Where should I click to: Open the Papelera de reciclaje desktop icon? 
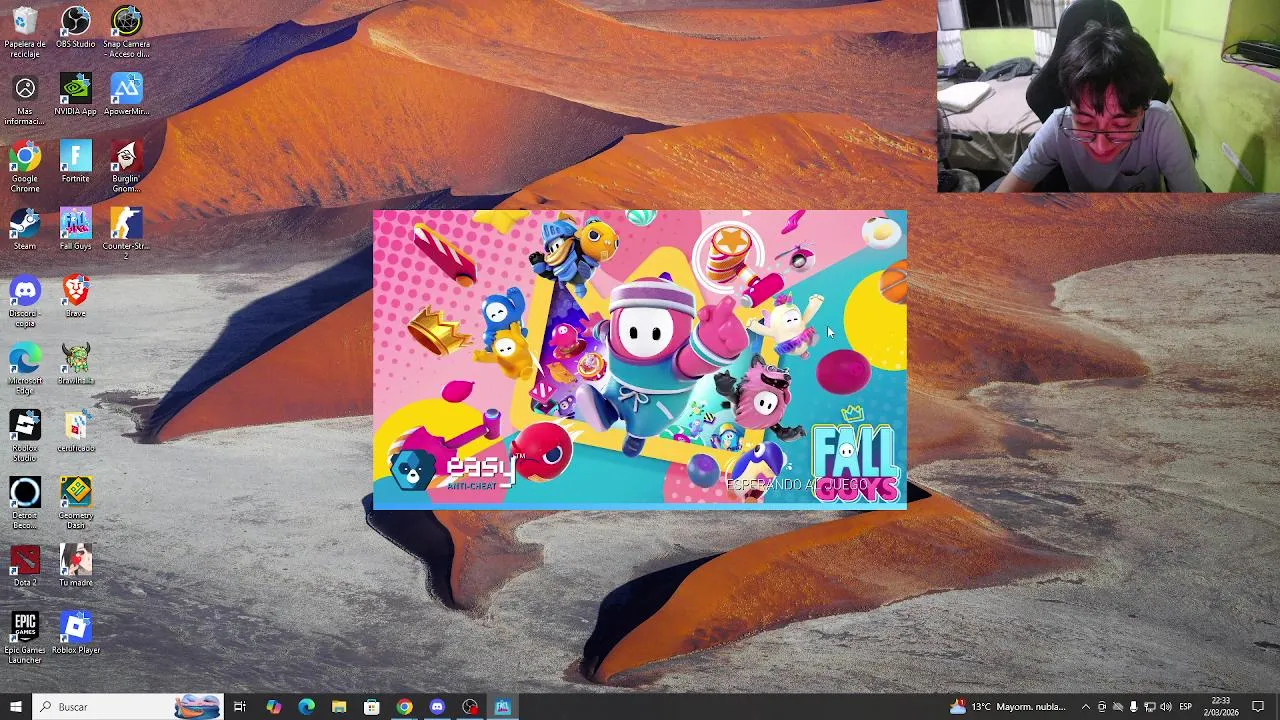(x=25, y=32)
